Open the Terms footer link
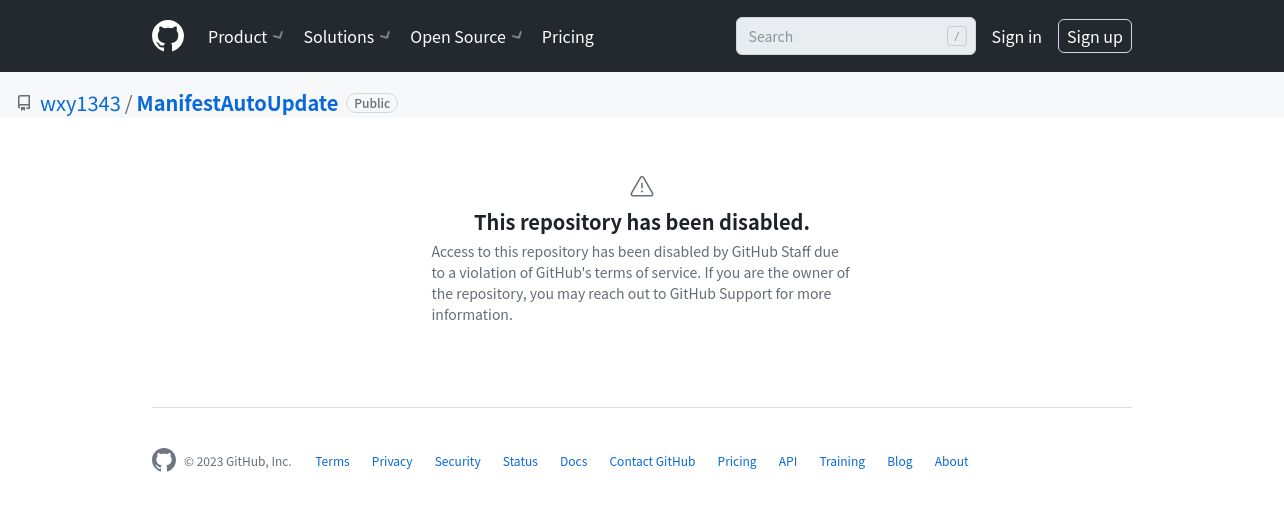 332,461
